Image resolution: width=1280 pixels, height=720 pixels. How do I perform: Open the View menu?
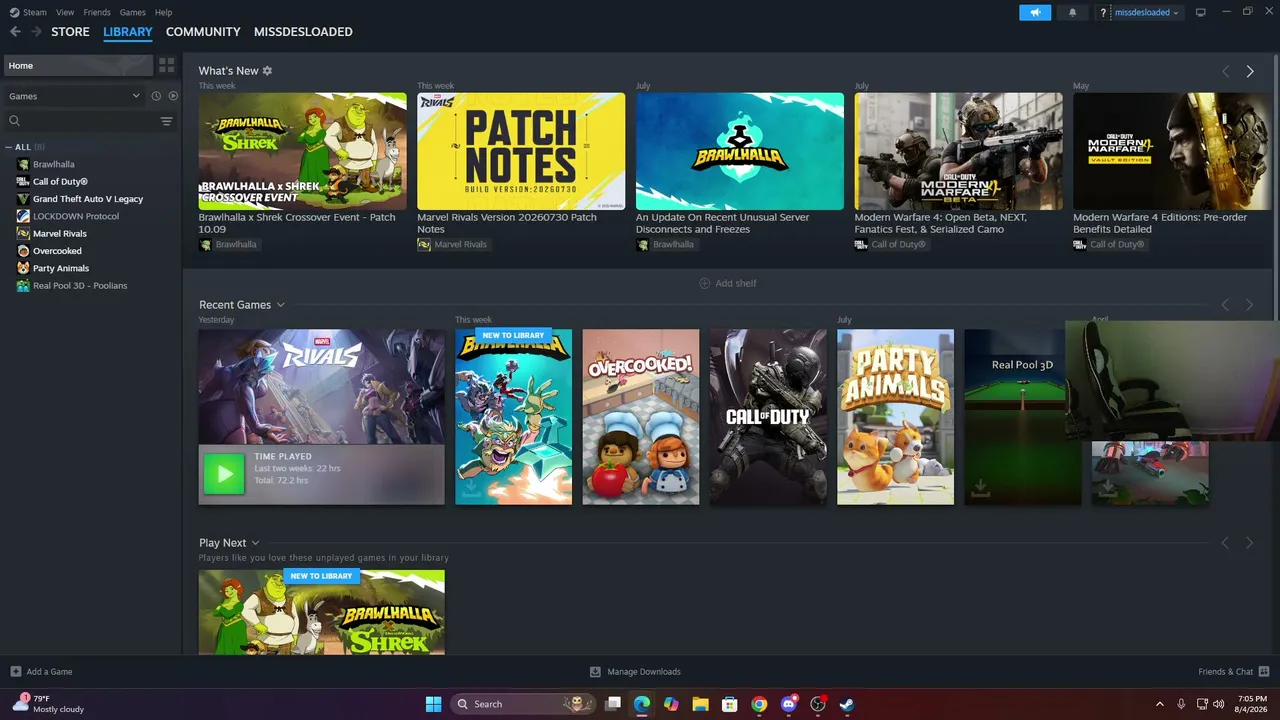[65, 12]
